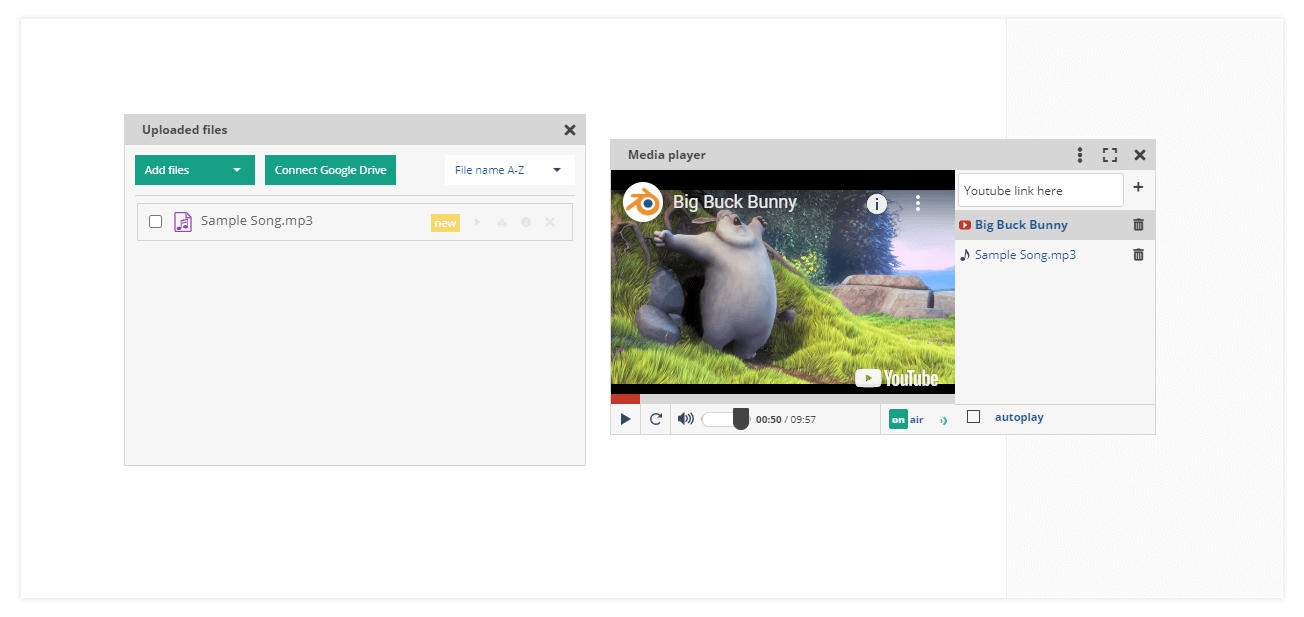The width and height of the screenshot is (1304, 617).
Task: Open the YouTube video three-dot menu
Action: [x=918, y=203]
